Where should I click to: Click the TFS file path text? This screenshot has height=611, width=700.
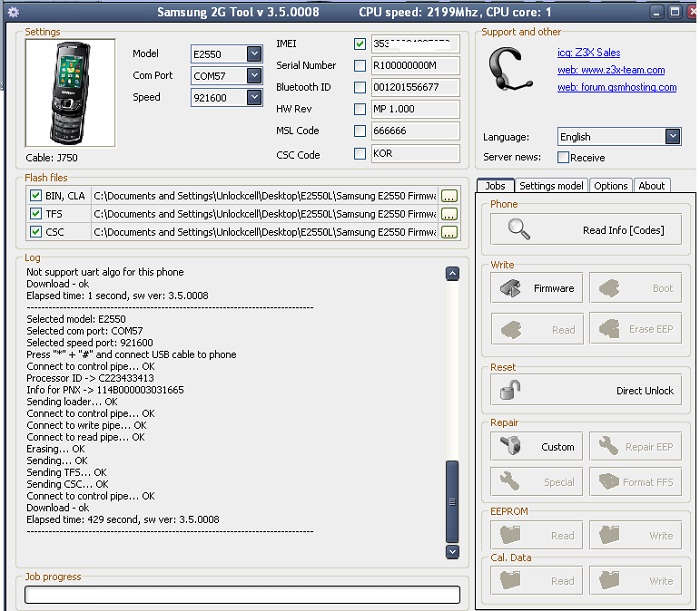click(x=265, y=214)
